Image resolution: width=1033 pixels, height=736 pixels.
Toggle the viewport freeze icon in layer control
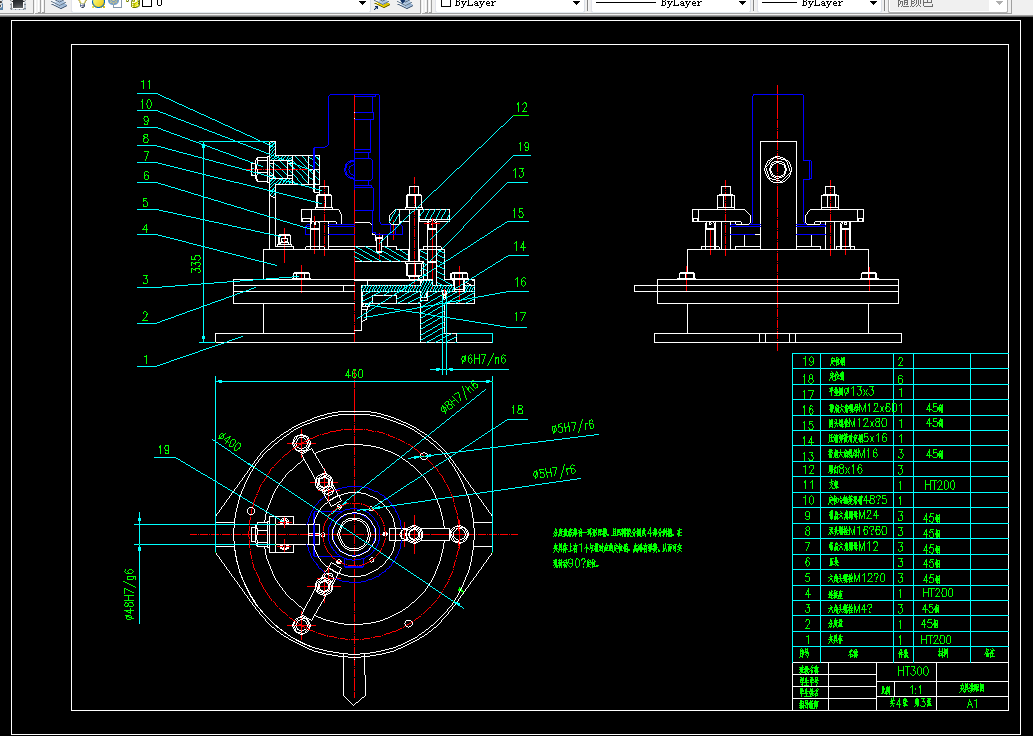pos(115,3)
